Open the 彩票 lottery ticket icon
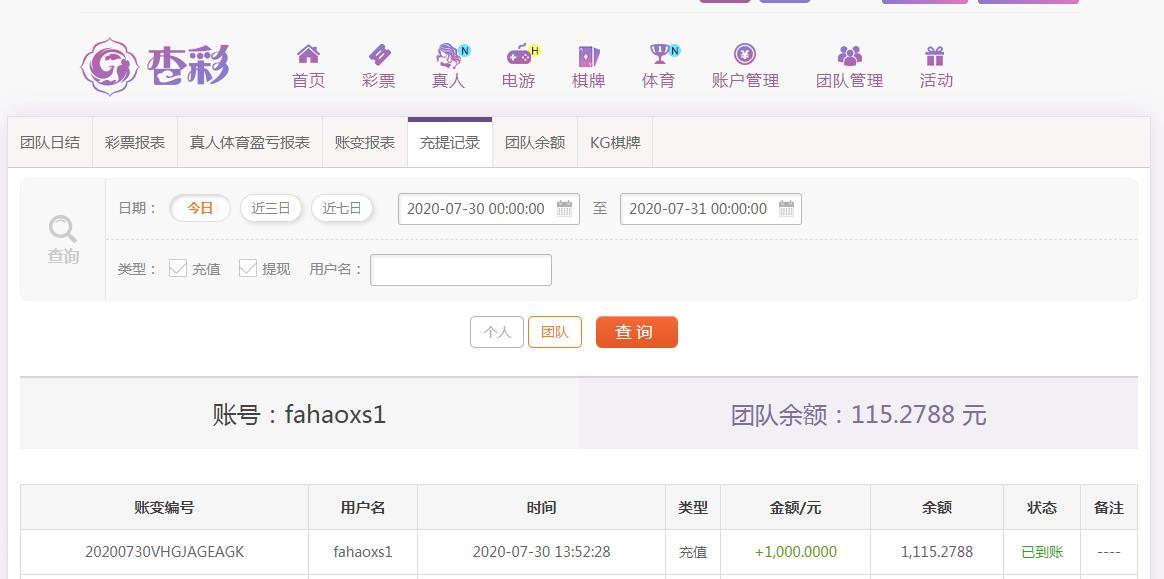Image resolution: width=1164 pixels, height=579 pixels. click(x=379, y=54)
